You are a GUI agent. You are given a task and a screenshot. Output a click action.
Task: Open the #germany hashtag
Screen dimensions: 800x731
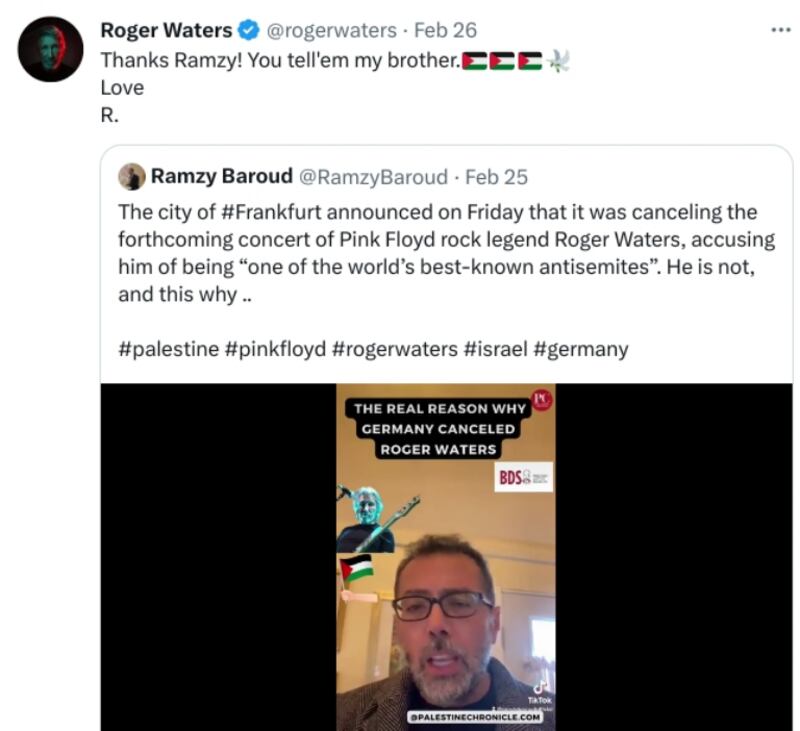[x=581, y=349]
